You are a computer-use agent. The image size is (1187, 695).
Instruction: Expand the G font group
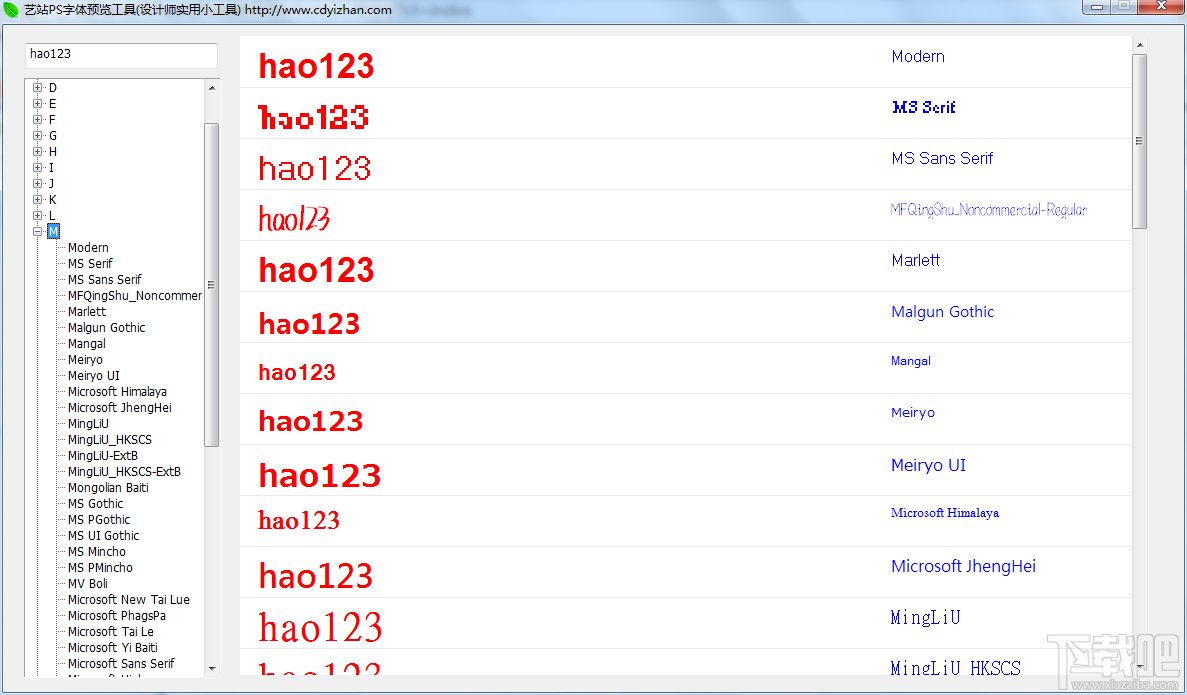[37, 136]
